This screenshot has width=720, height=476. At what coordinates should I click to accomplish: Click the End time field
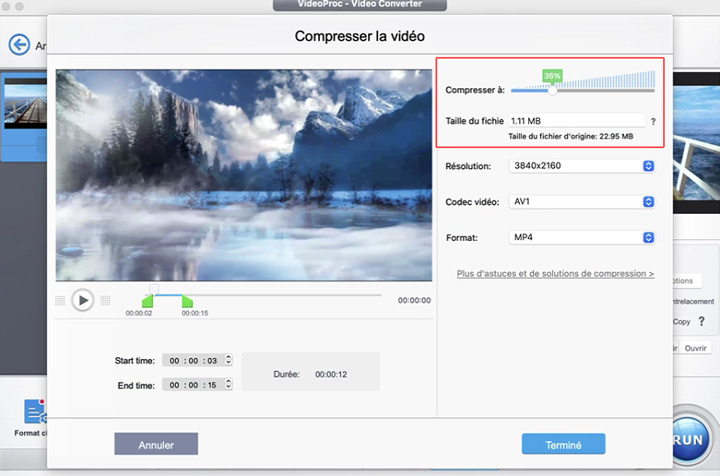[x=193, y=385]
